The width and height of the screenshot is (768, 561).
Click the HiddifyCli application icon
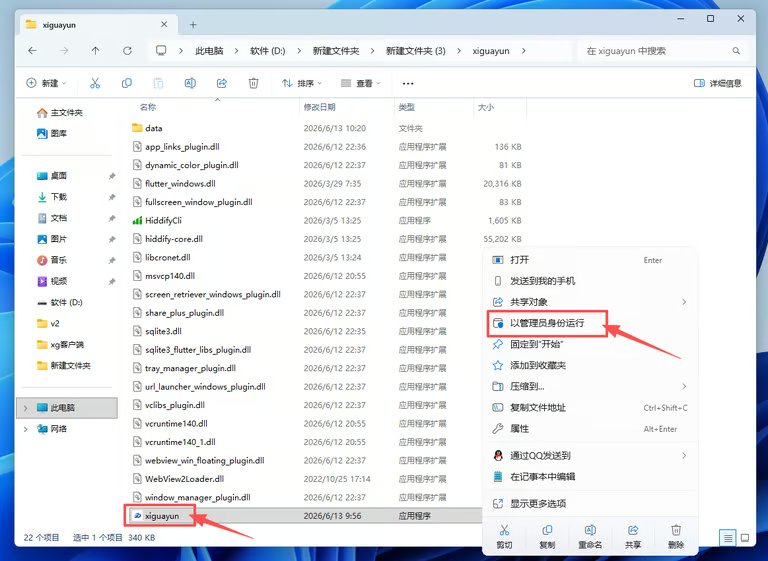[x=138, y=220]
